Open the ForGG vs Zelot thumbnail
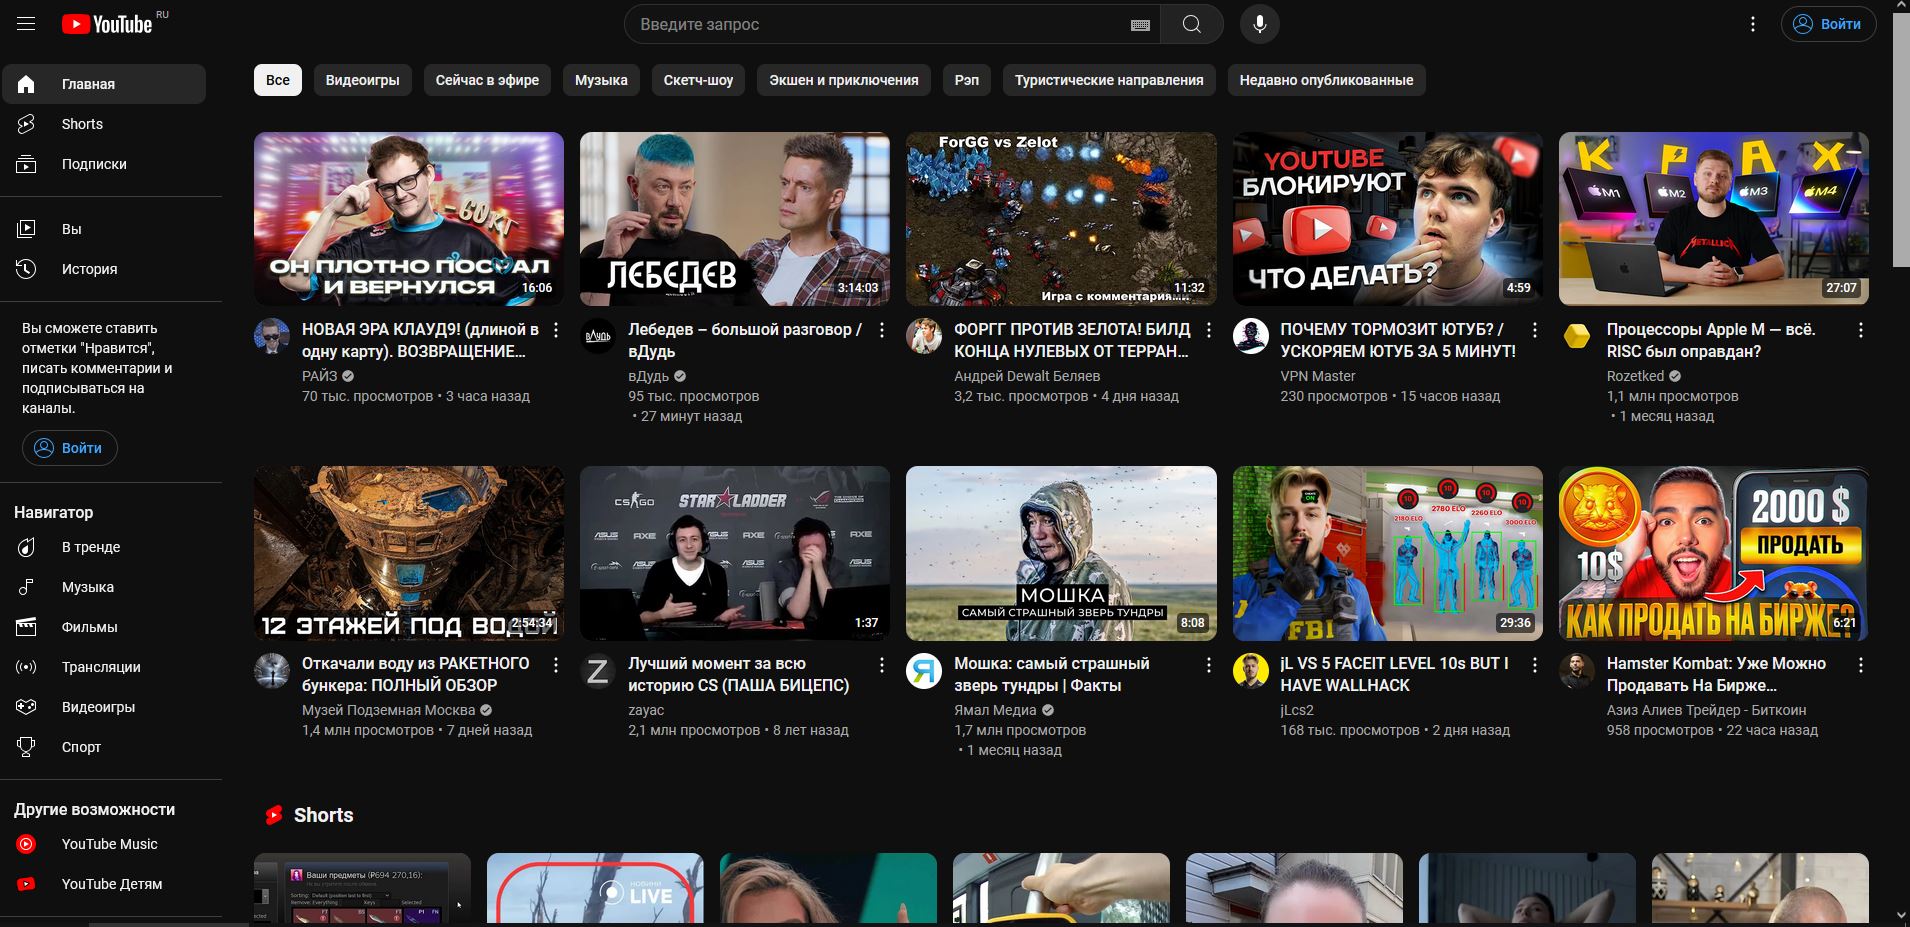Viewport: 1910px width, 927px height. tap(1061, 219)
